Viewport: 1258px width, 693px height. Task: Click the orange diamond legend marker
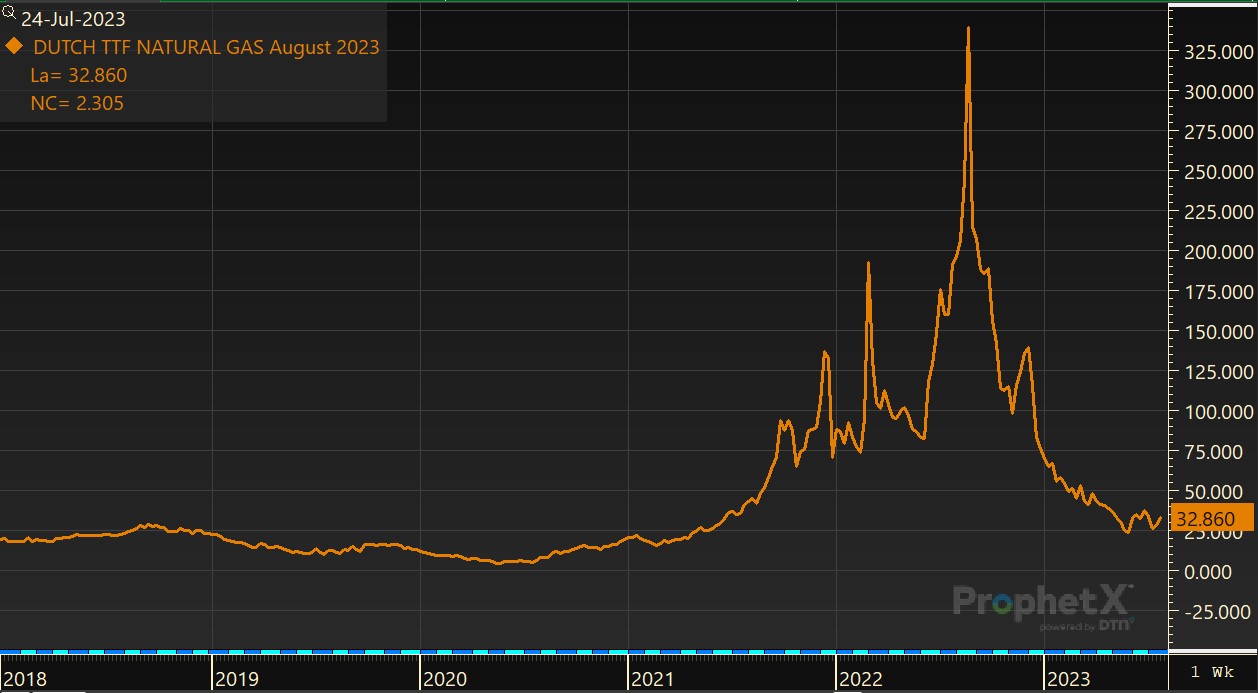14,46
